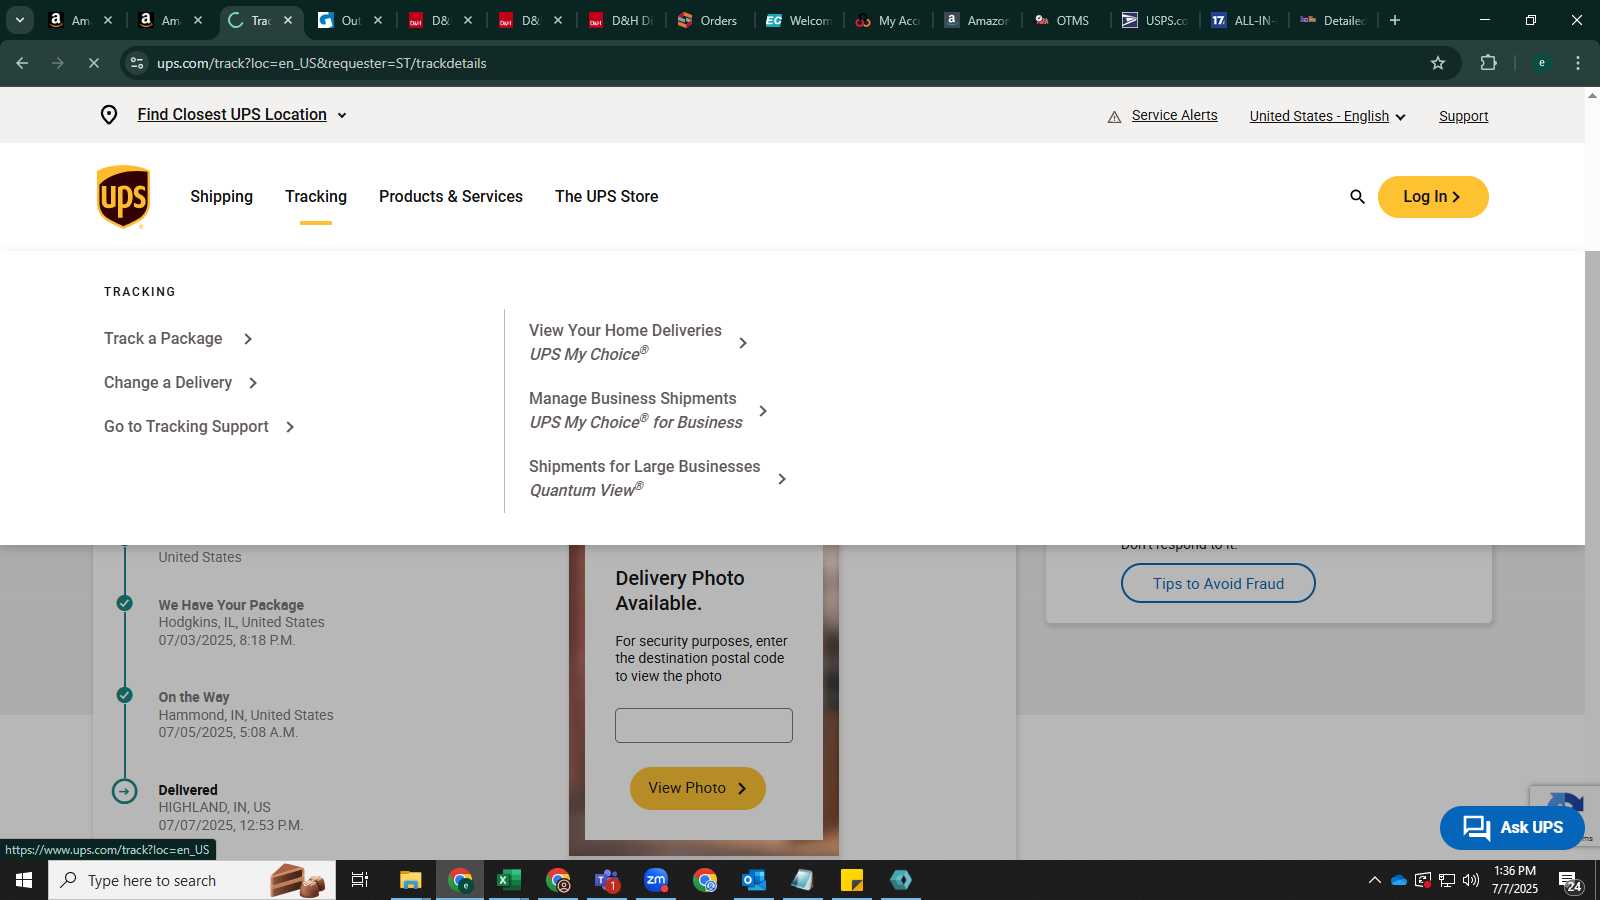The image size is (1600, 900).
Task: Bookmark this page with the star icon
Action: coord(1438,63)
